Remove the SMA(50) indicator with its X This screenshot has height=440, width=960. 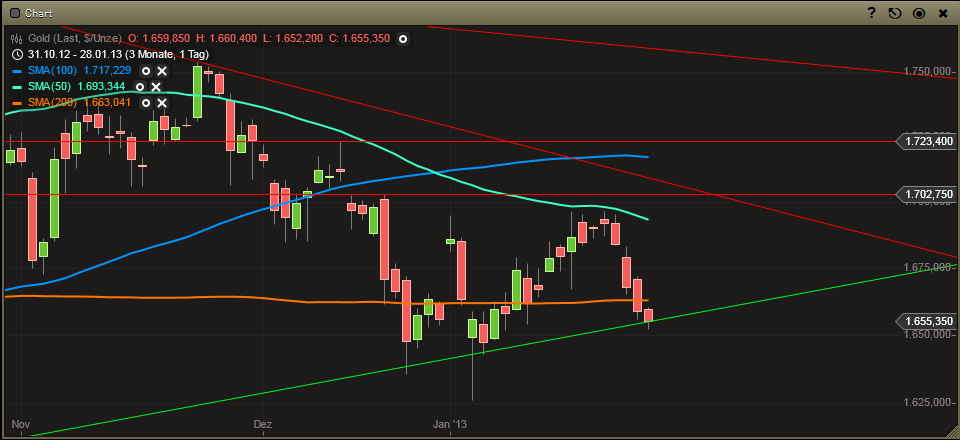tap(156, 86)
